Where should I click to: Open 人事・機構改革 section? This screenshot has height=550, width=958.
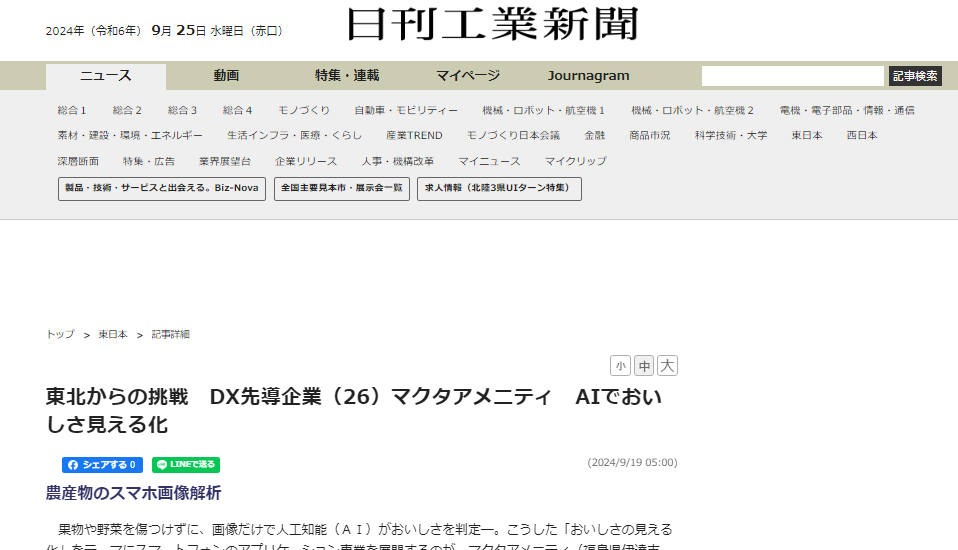point(398,161)
